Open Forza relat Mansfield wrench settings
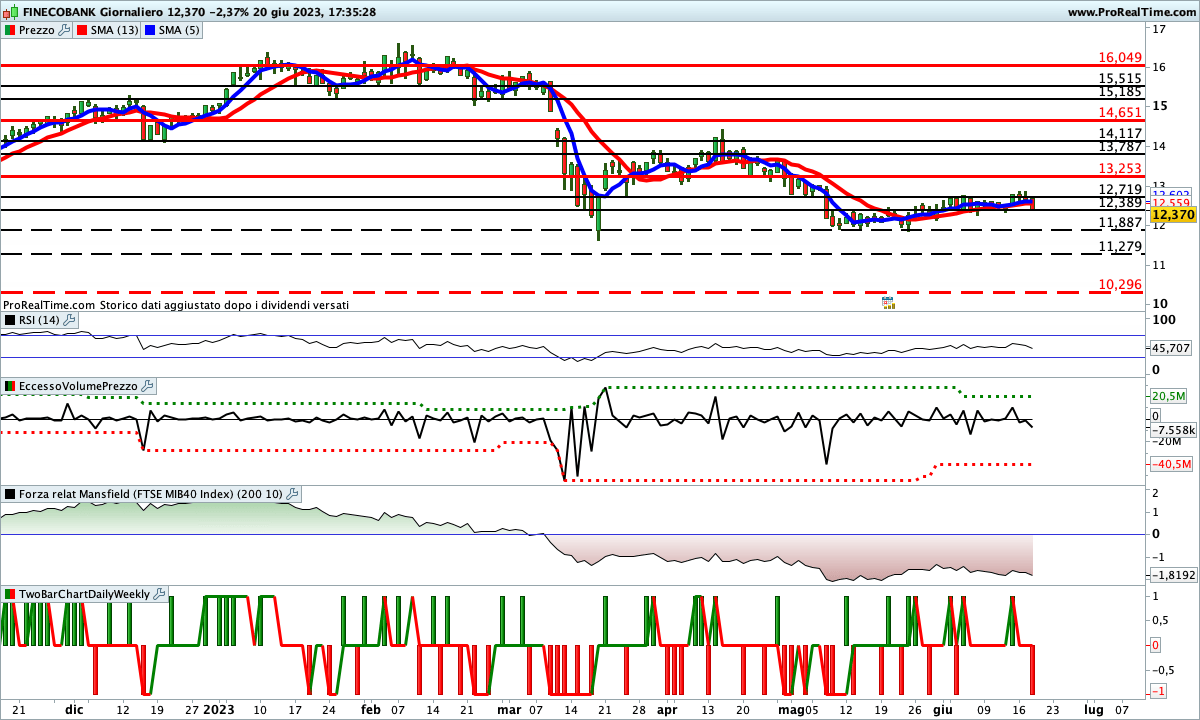This screenshot has height=720, width=1200. click(292, 494)
